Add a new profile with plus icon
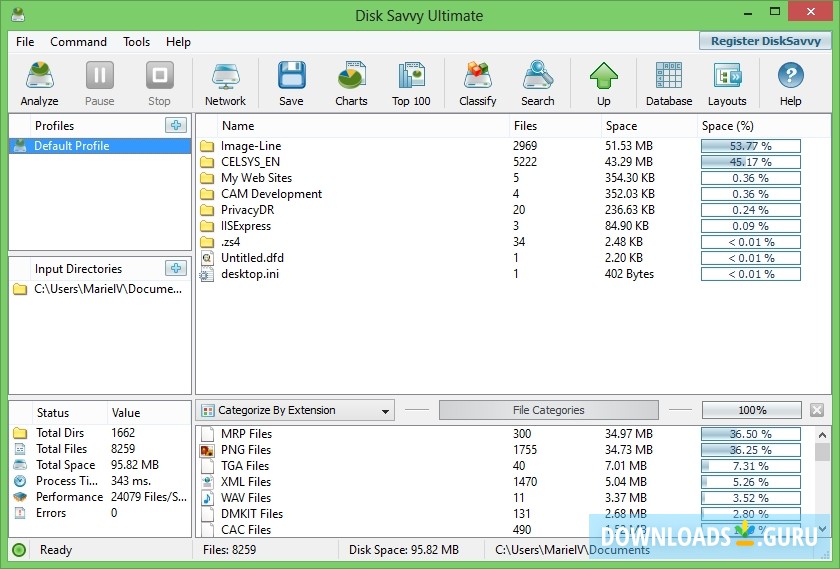840x569 pixels. [x=176, y=125]
